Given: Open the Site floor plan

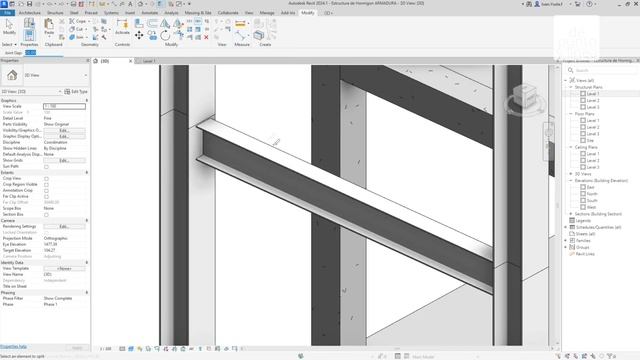Looking at the screenshot, I should click(x=590, y=140).
